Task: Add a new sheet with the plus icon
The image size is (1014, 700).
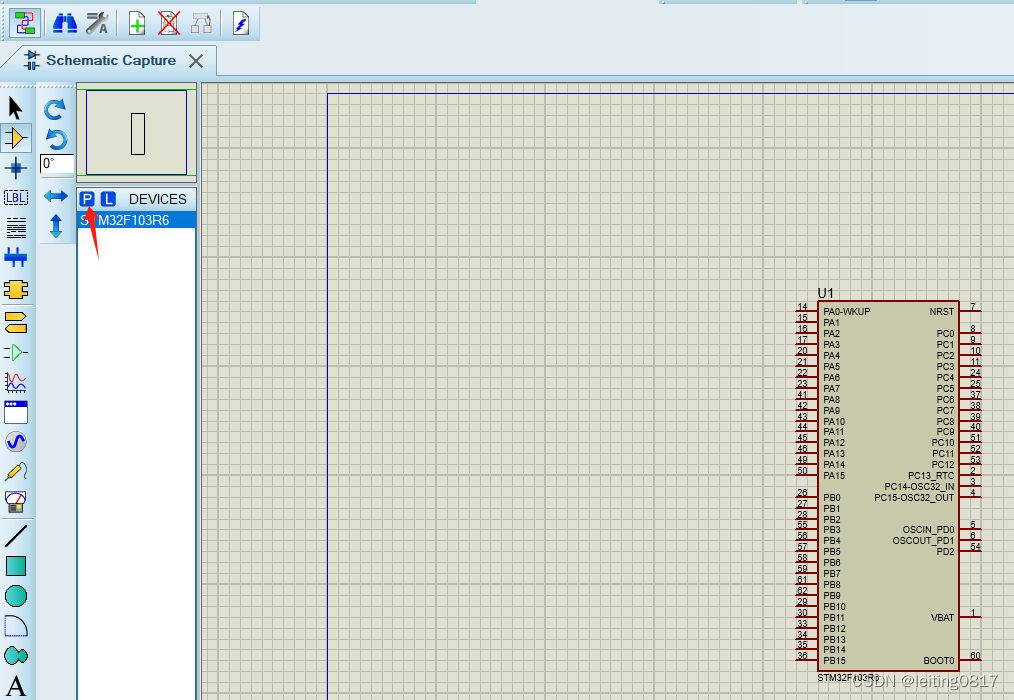Action: pyautogui.click(x=137, y=24)
